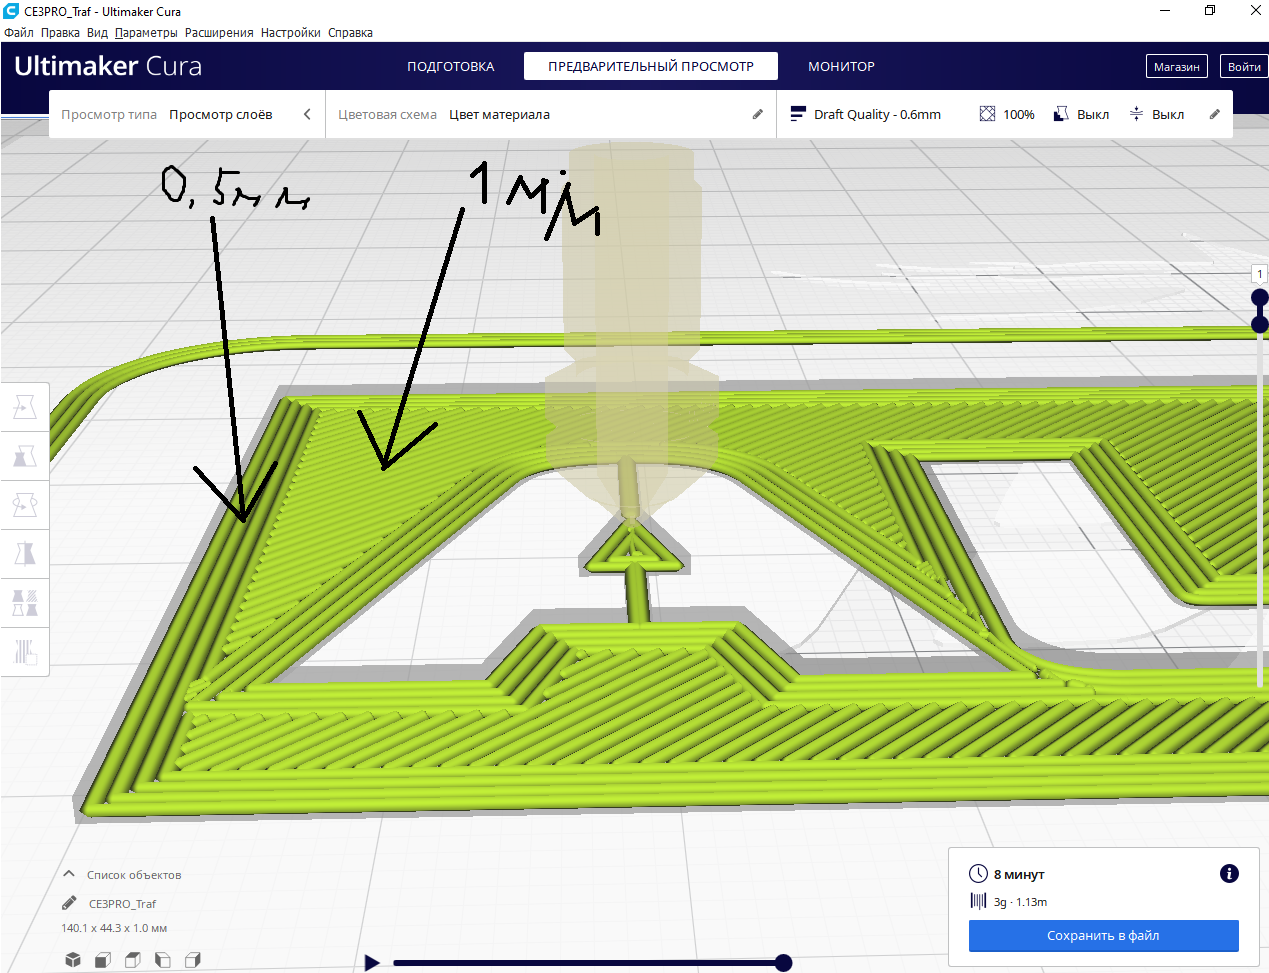1269x973 pixels.
Task: Select the Mirror tool in left toolbar
Action: [x=25, y=554]
